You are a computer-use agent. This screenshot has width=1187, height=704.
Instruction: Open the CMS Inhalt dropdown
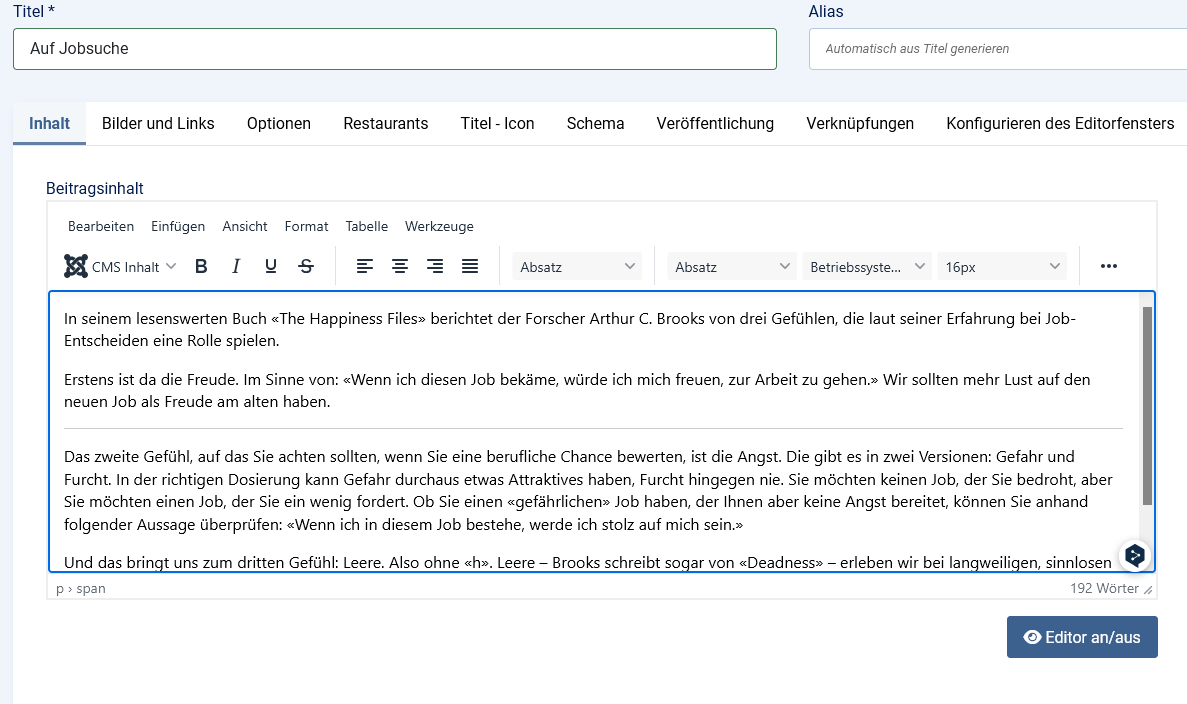coord(121,267)
